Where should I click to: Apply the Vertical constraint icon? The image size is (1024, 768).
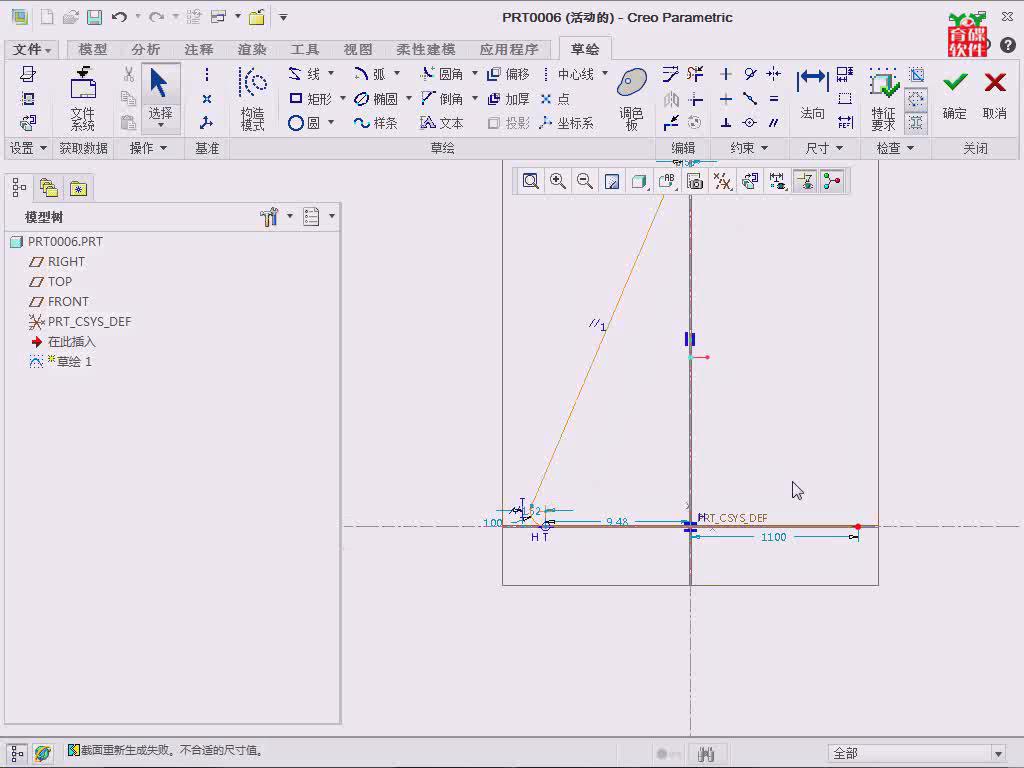726,74
